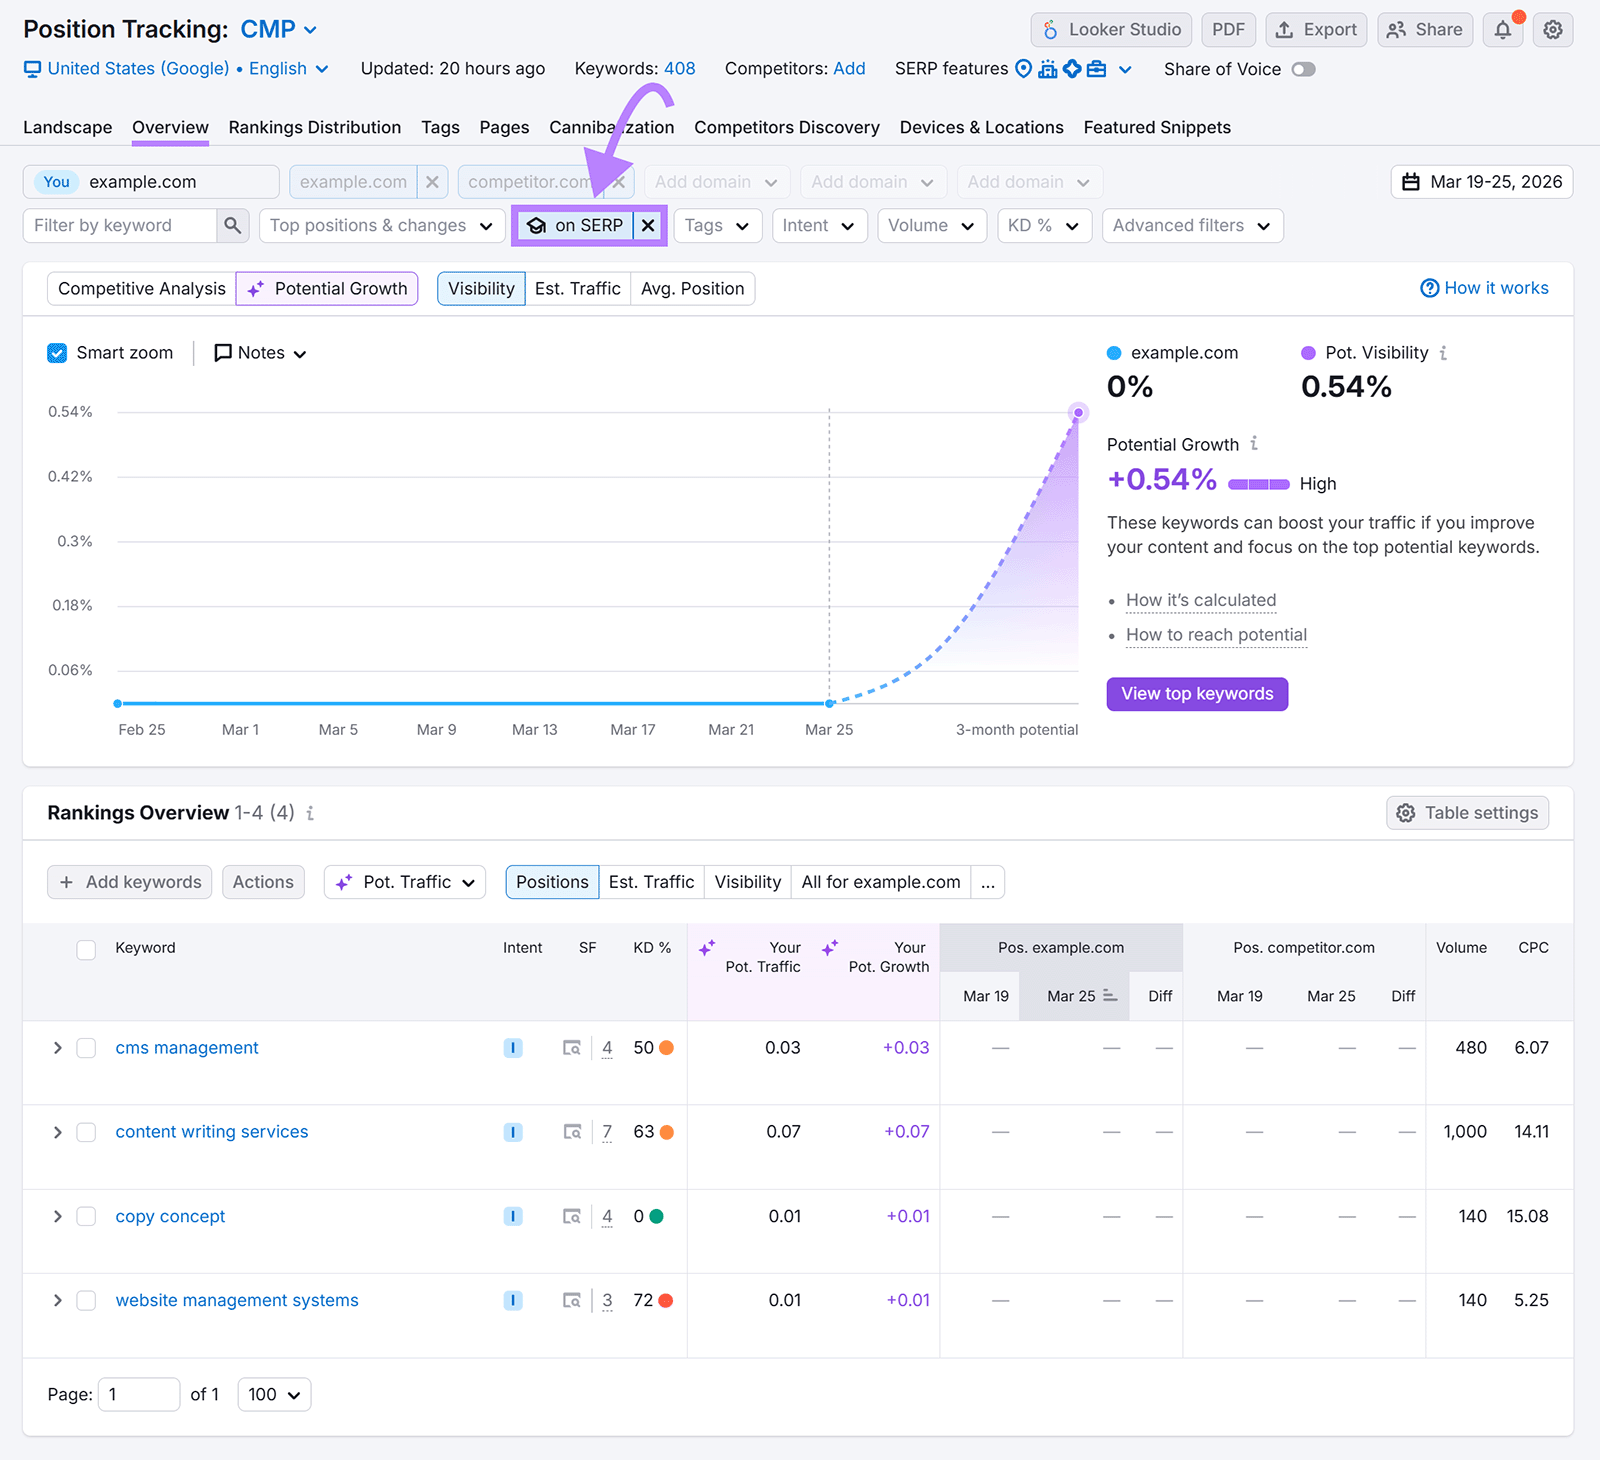
Task: Open the CMP project selector
Action: click(278, 29)
